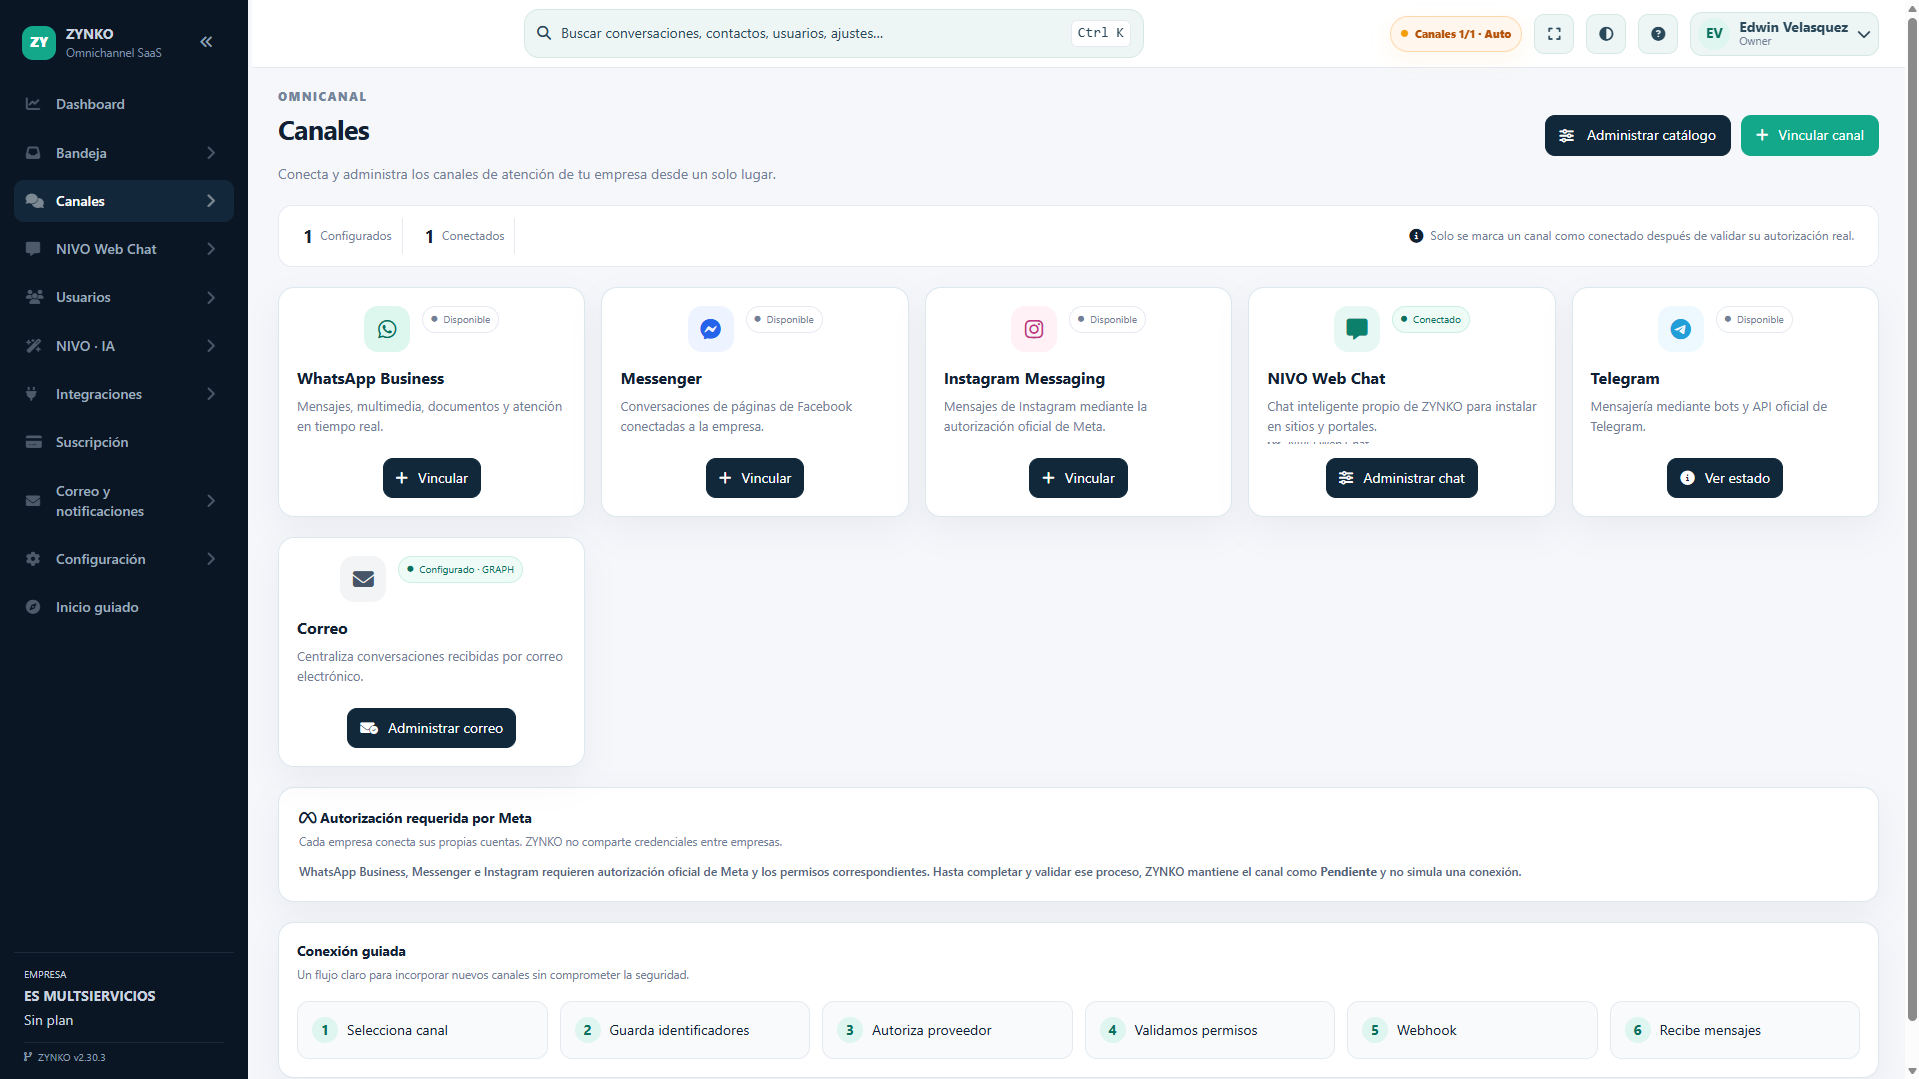Open the Edwin Velasquez account dropdown
The image size is (1919, 1079).
1784,34
